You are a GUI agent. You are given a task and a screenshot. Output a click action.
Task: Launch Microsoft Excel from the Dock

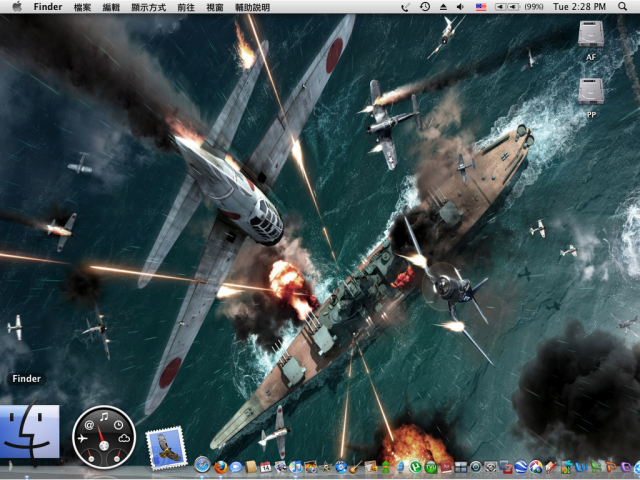[596, 467]
